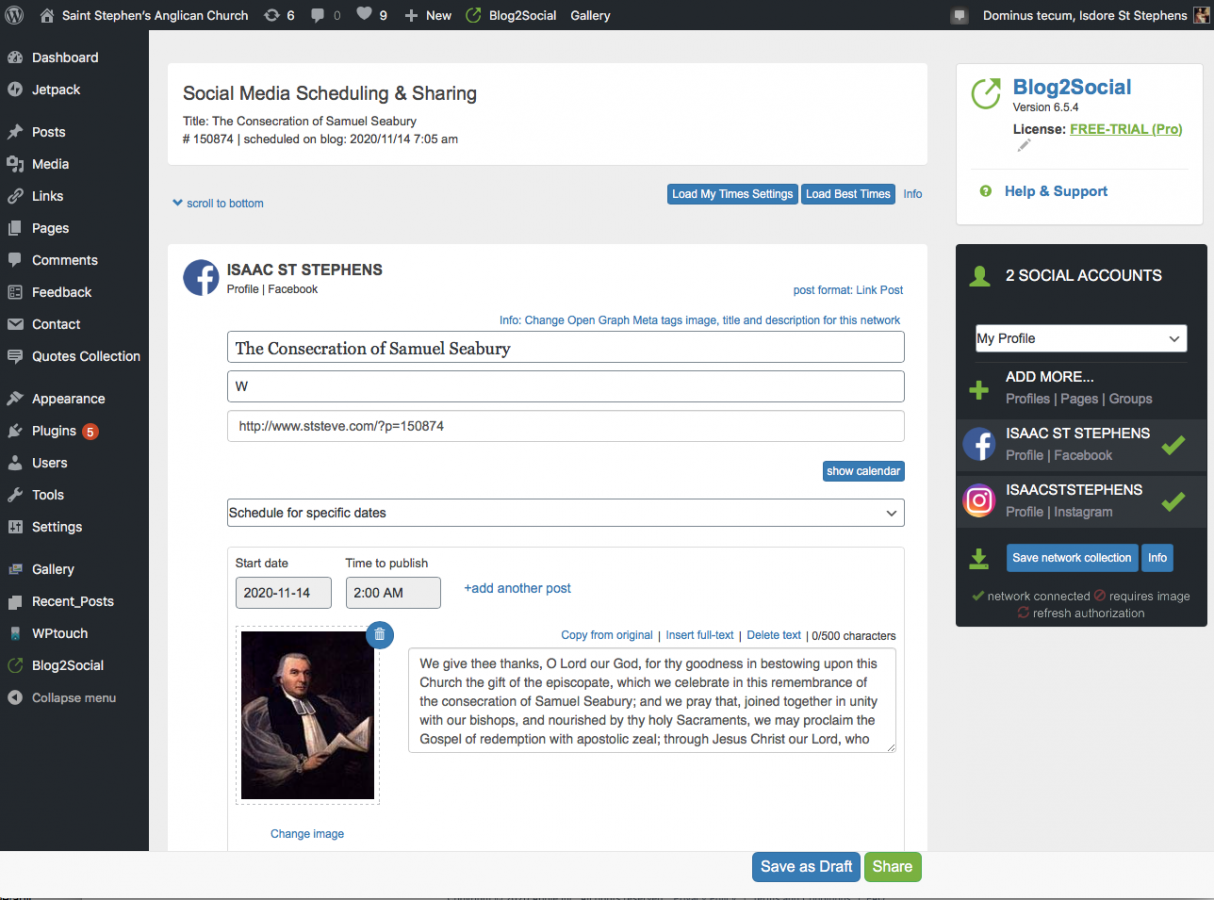Viewport: 1214px width, 900px height.
Task: Click the Info button beside Save network collection
Action: coord(1157,558)
